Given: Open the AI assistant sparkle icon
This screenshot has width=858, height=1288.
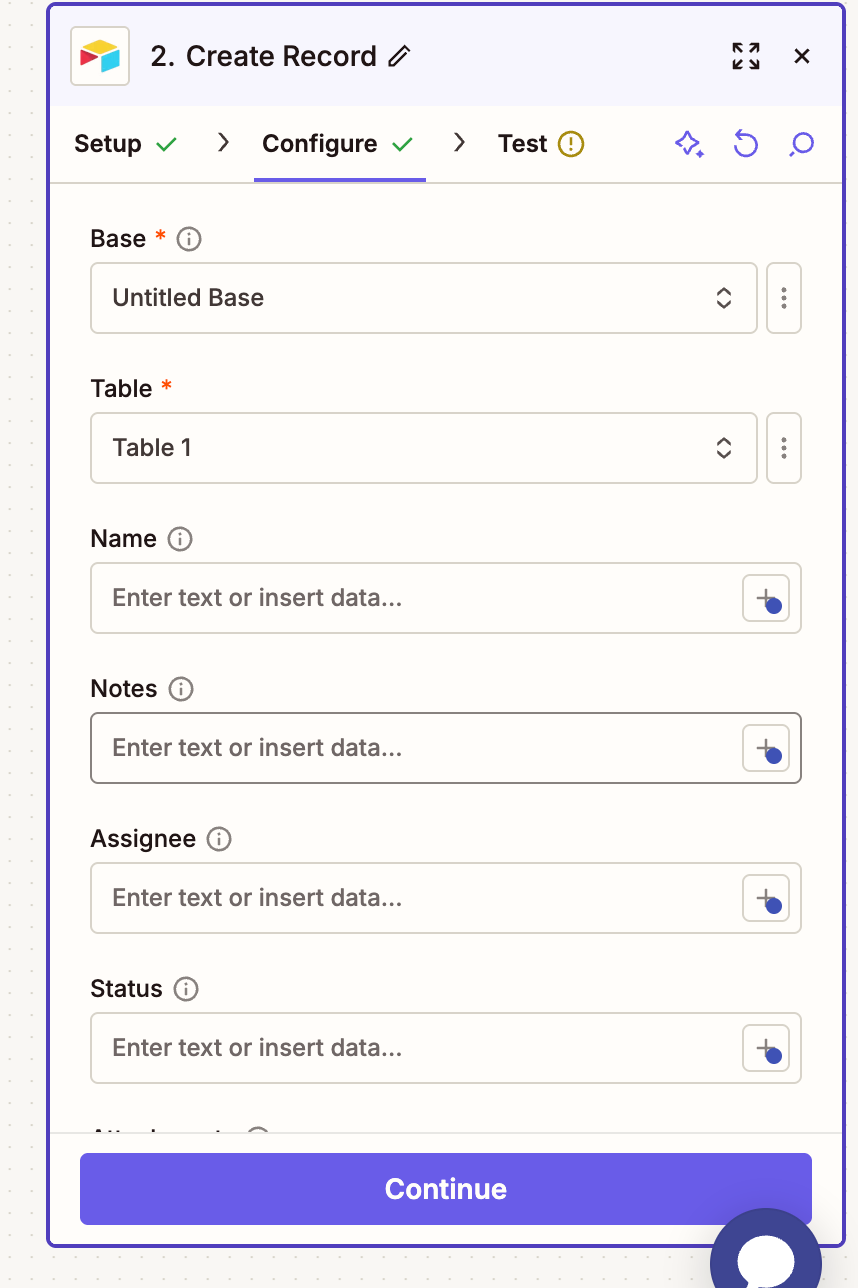Looking at the screenshot, I should point(689,144).
